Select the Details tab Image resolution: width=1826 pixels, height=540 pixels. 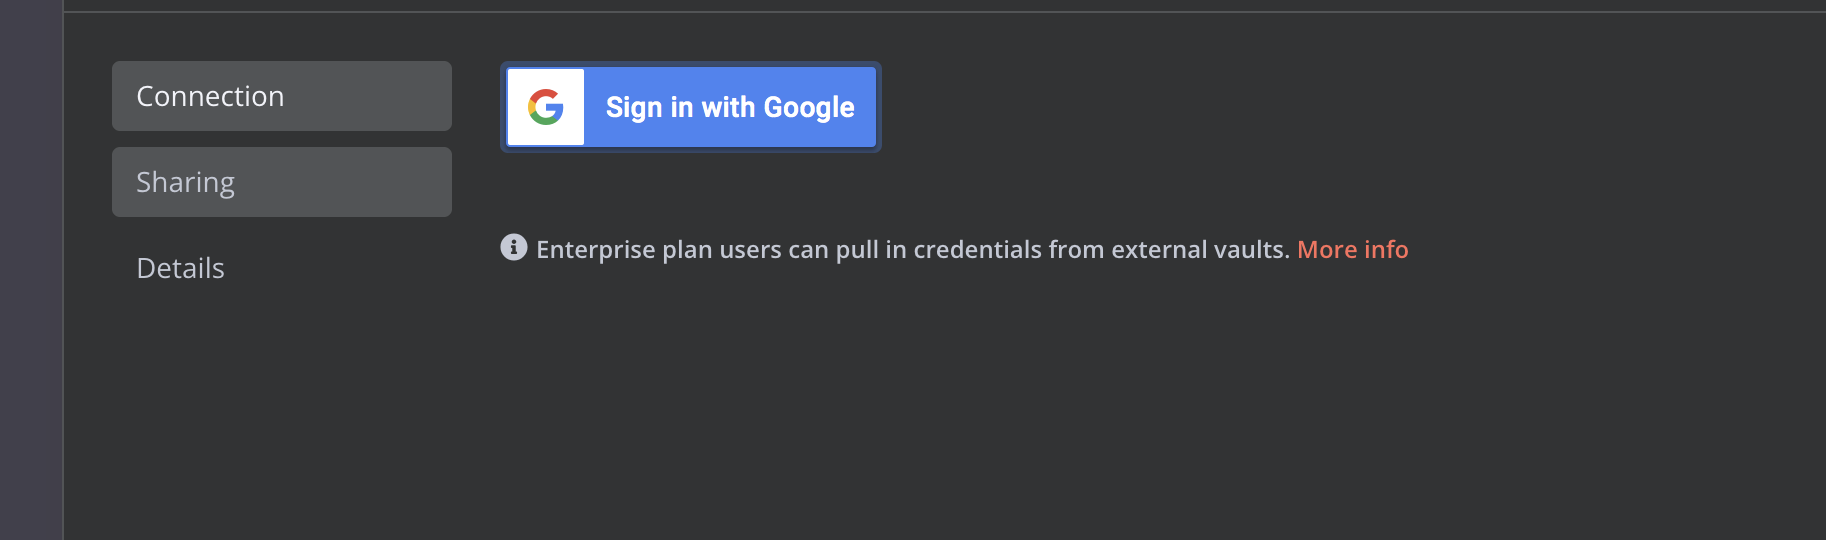pos(282,268)
